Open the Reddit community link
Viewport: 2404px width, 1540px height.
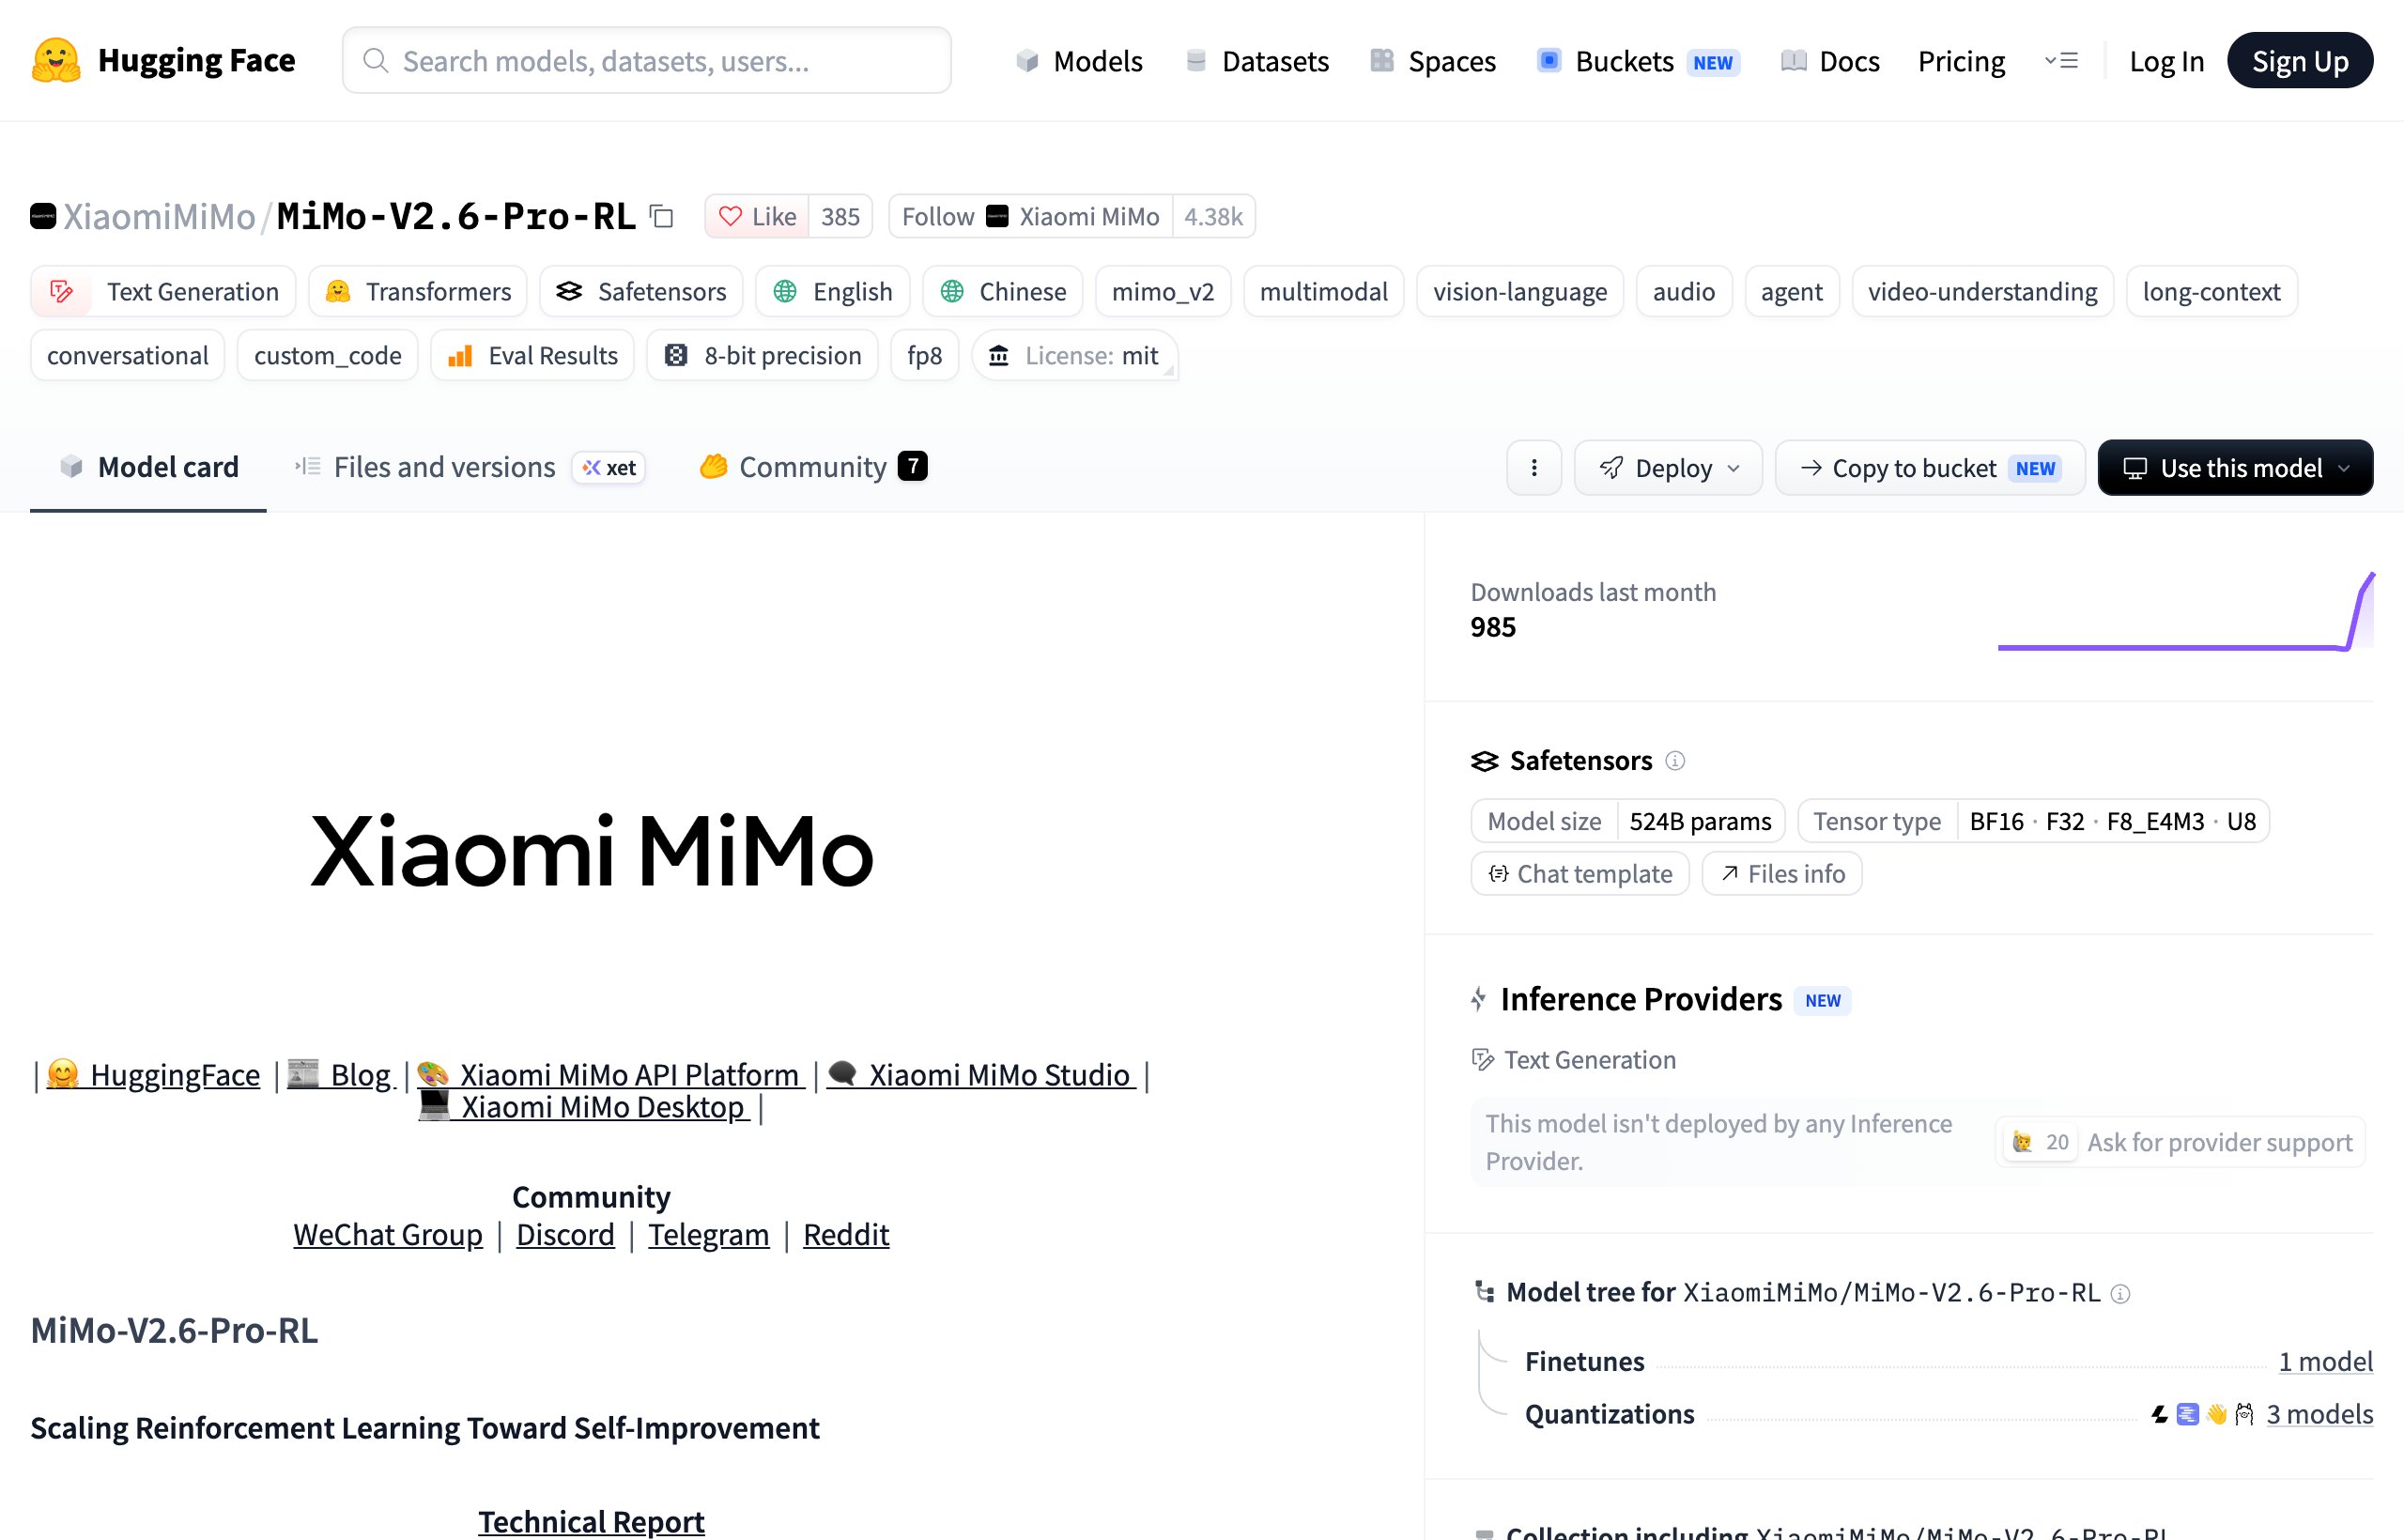click(x=846, y=1235)
